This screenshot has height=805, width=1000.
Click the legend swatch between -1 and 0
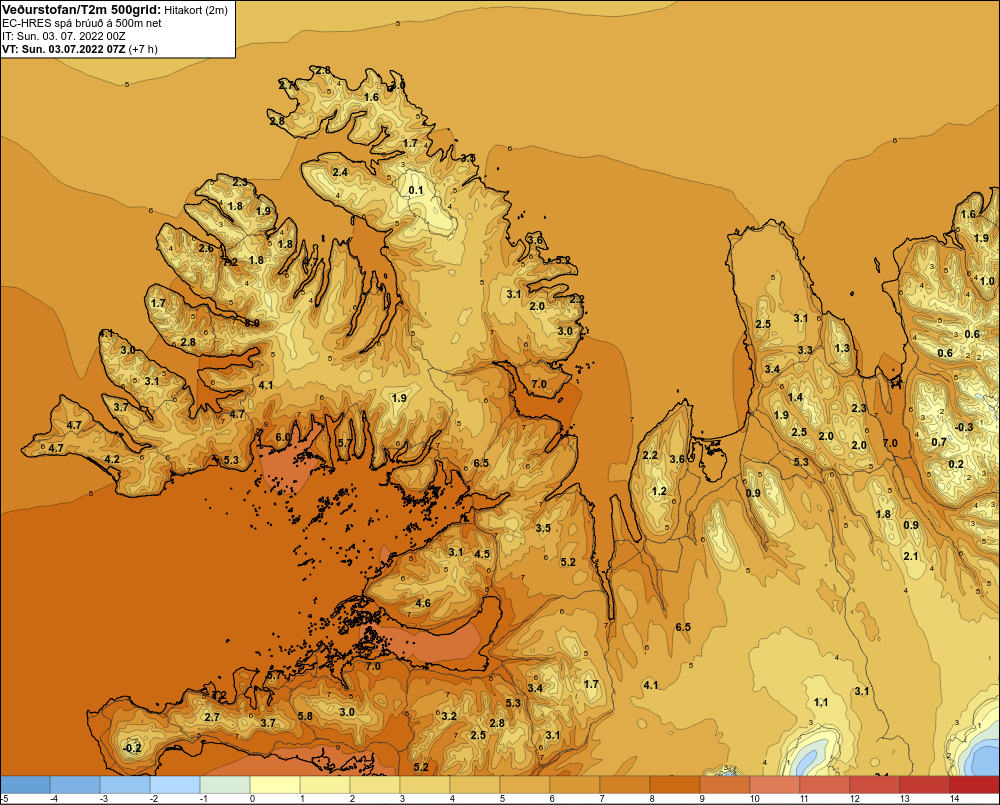pos(225,784)
